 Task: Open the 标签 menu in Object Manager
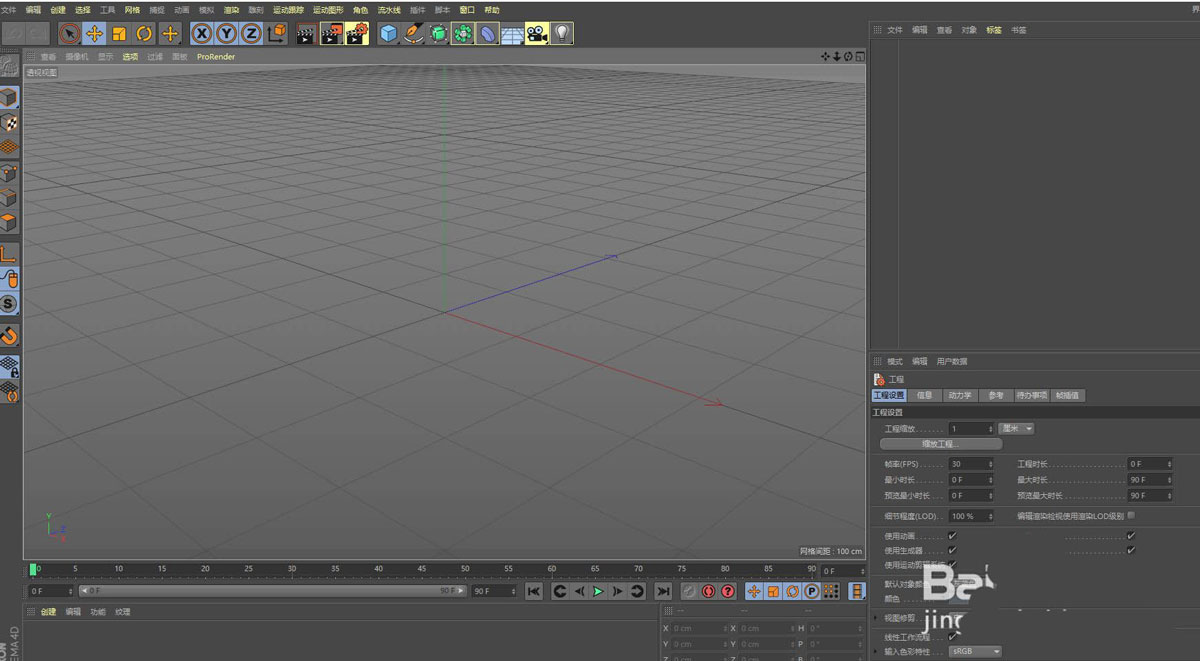994,30
